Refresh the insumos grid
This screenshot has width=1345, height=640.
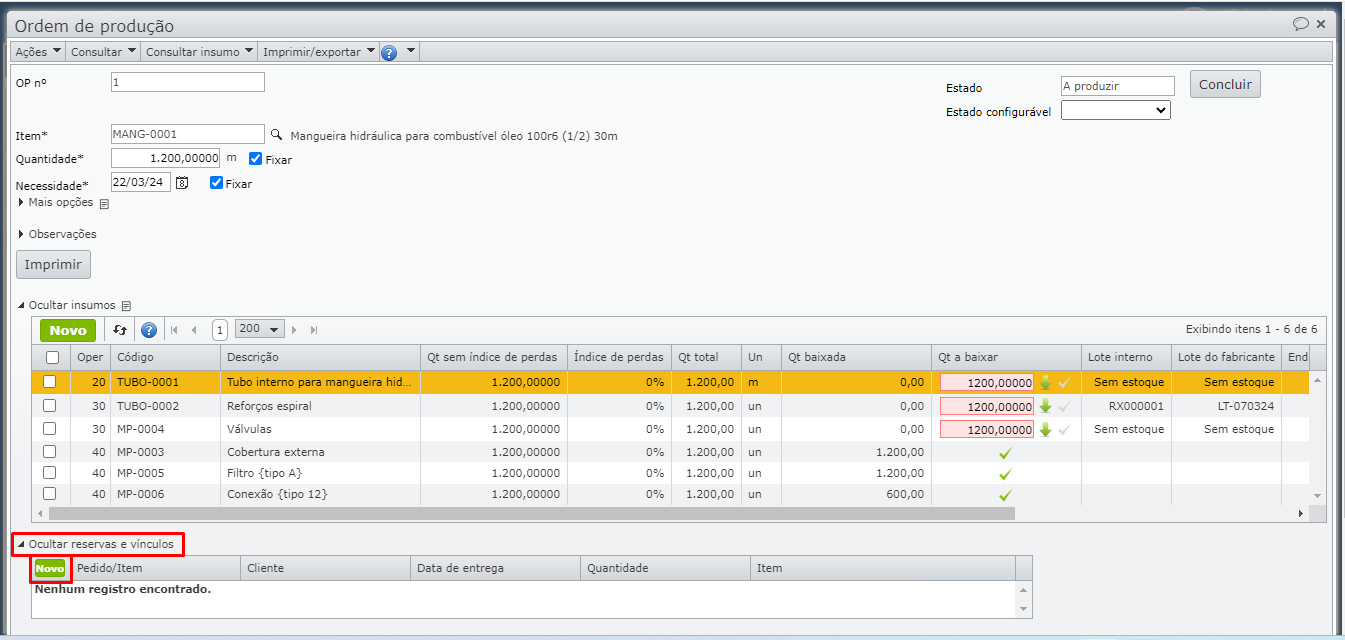120,329
